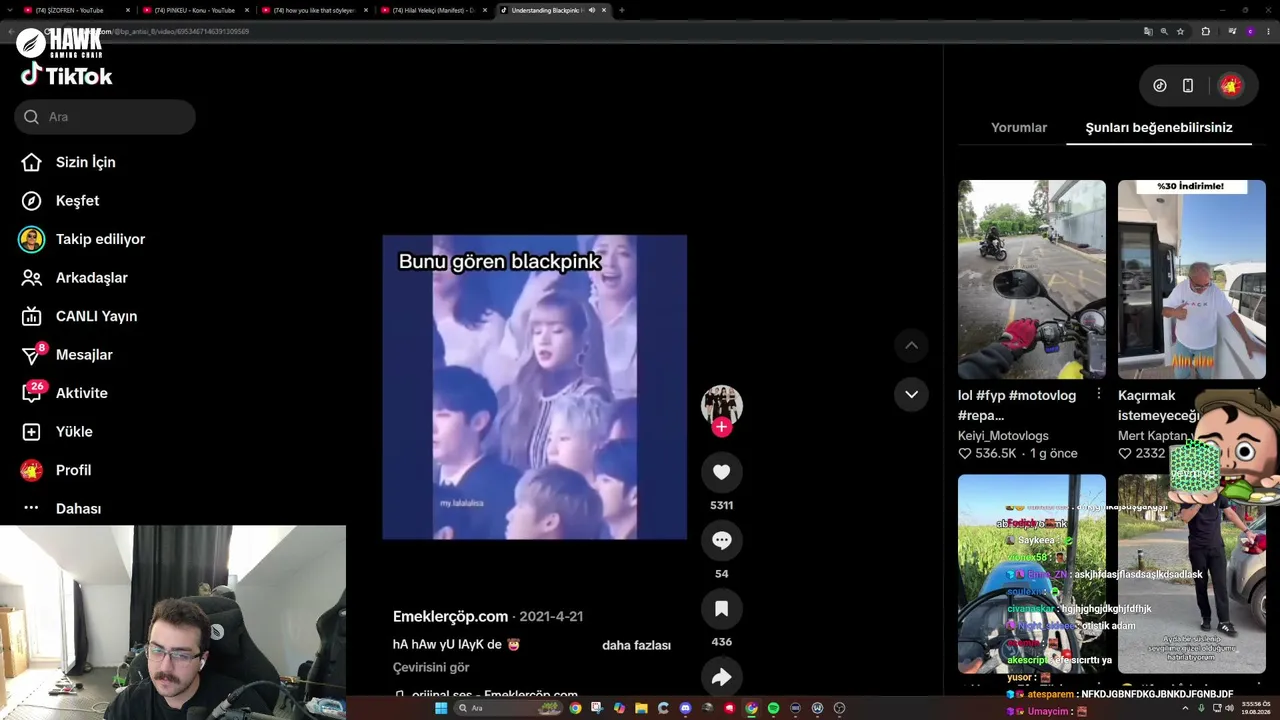1280x720 pixels.
Task: Open the creator avatar beside the video
Action: pyautogui.click(x=721, y=404)
